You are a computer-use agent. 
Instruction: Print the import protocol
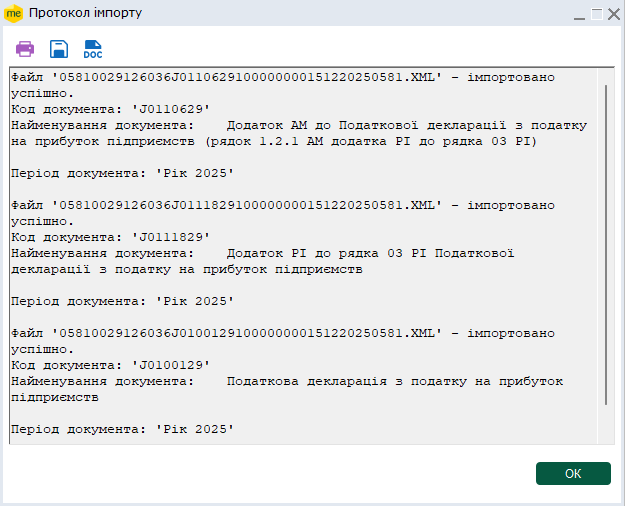[25, 49]
